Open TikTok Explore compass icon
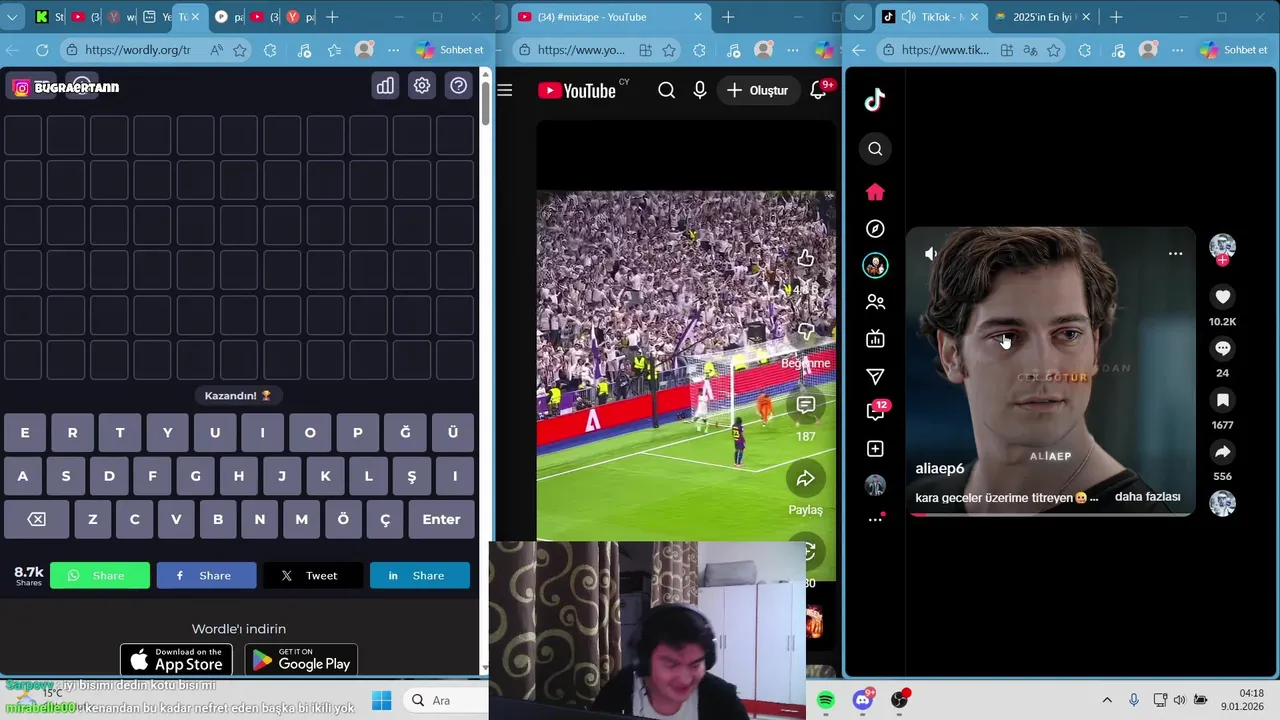Viewport: 1280px width, 720px height. [x=875, y=229]
